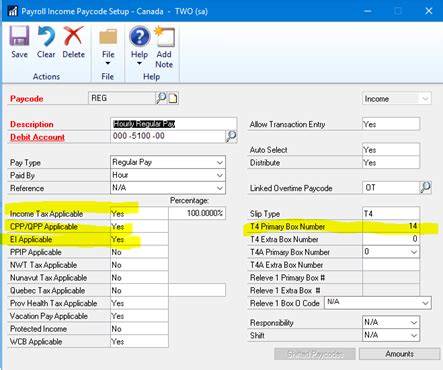The height and width of the screenshot is (370, 443).
Task: Open Debit Account lookup magnifier
Action: point(231,136)
